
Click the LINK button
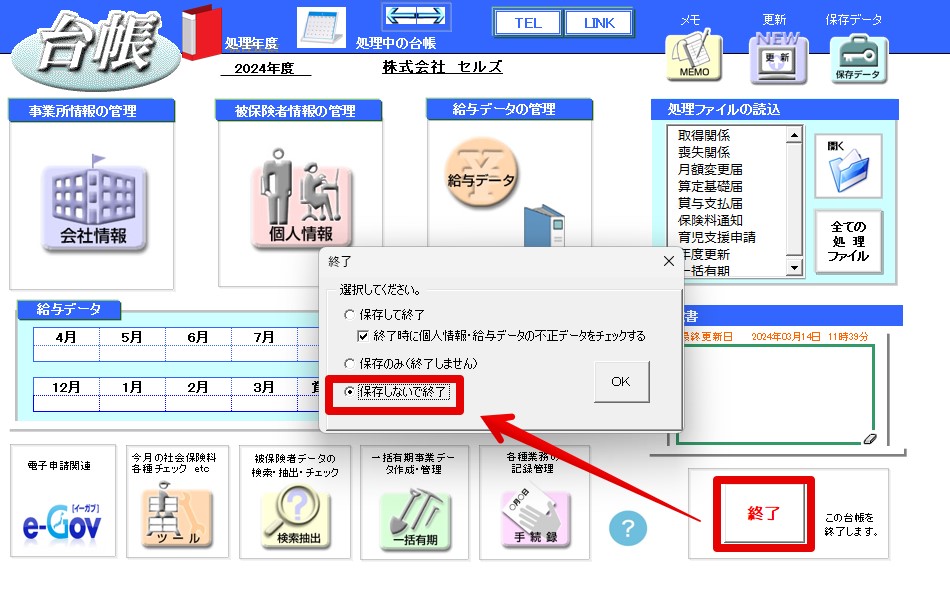coord(599,23)
